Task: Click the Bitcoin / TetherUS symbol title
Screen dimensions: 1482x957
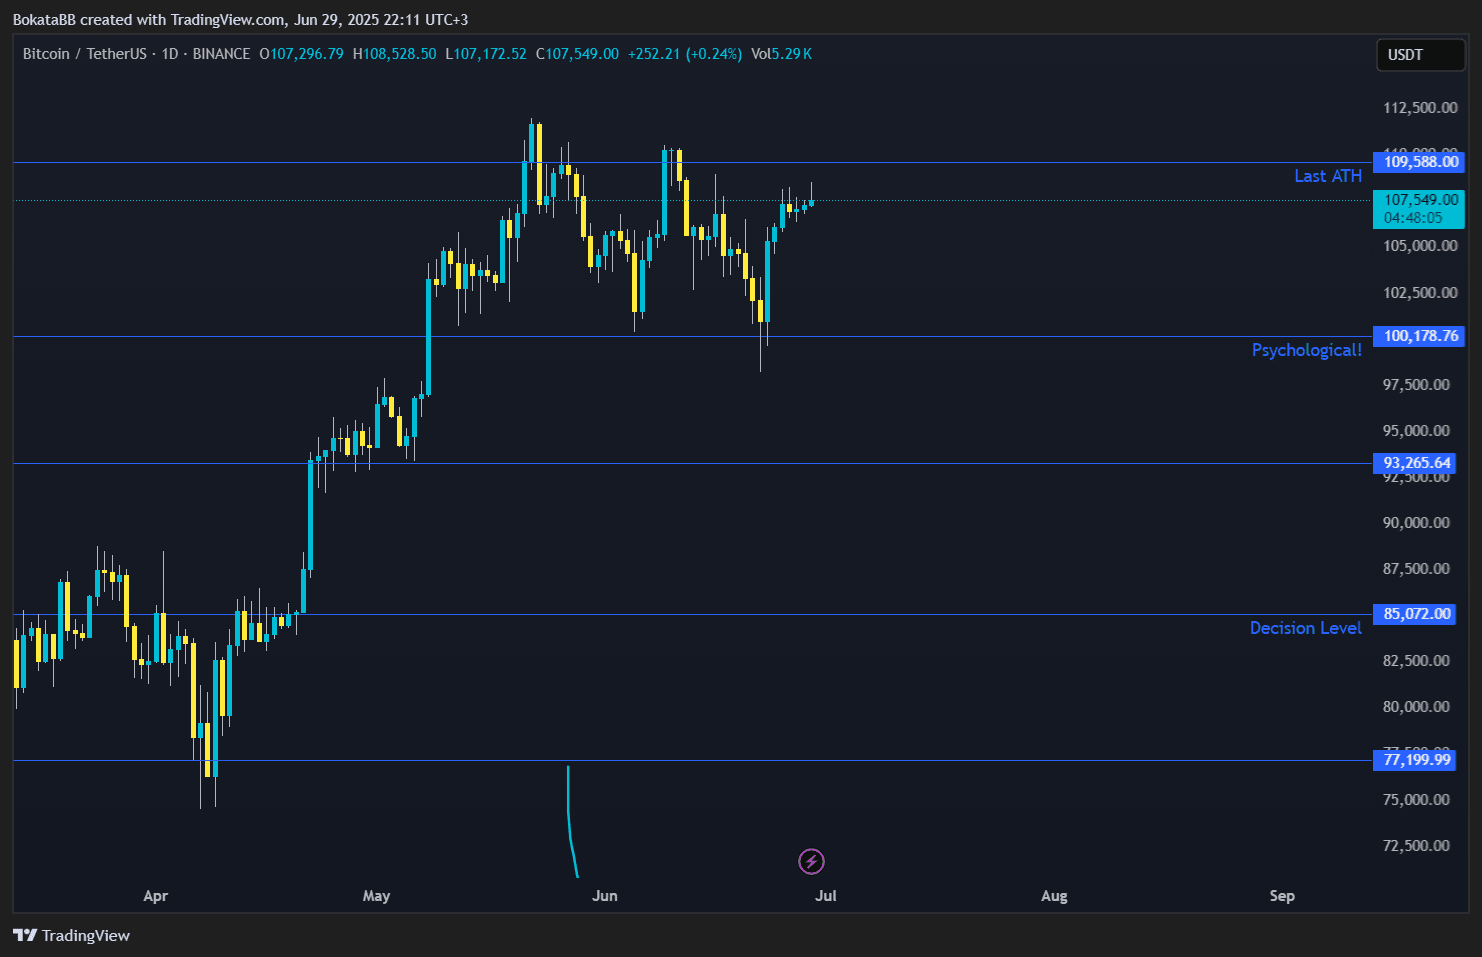Action: pyautogui.click(x=85, y=54)
